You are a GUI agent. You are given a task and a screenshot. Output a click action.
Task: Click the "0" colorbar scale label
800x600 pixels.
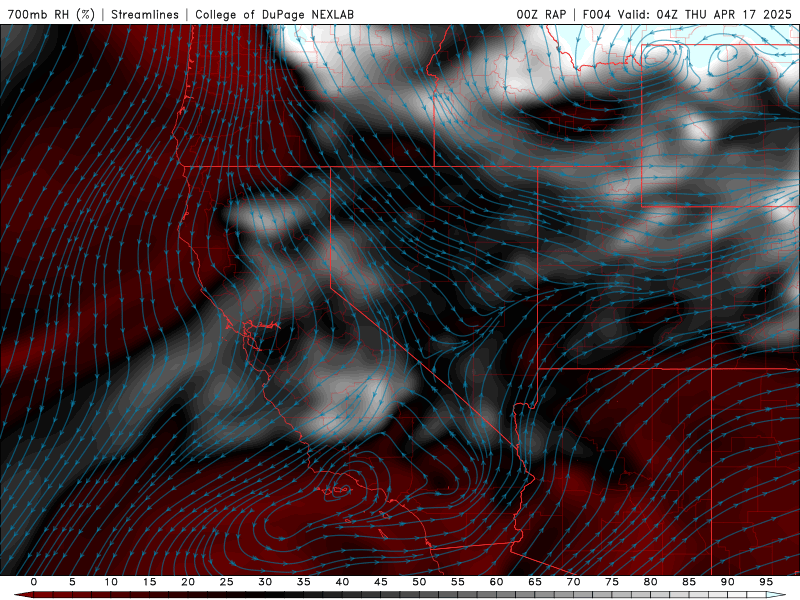tap(34, 582)
